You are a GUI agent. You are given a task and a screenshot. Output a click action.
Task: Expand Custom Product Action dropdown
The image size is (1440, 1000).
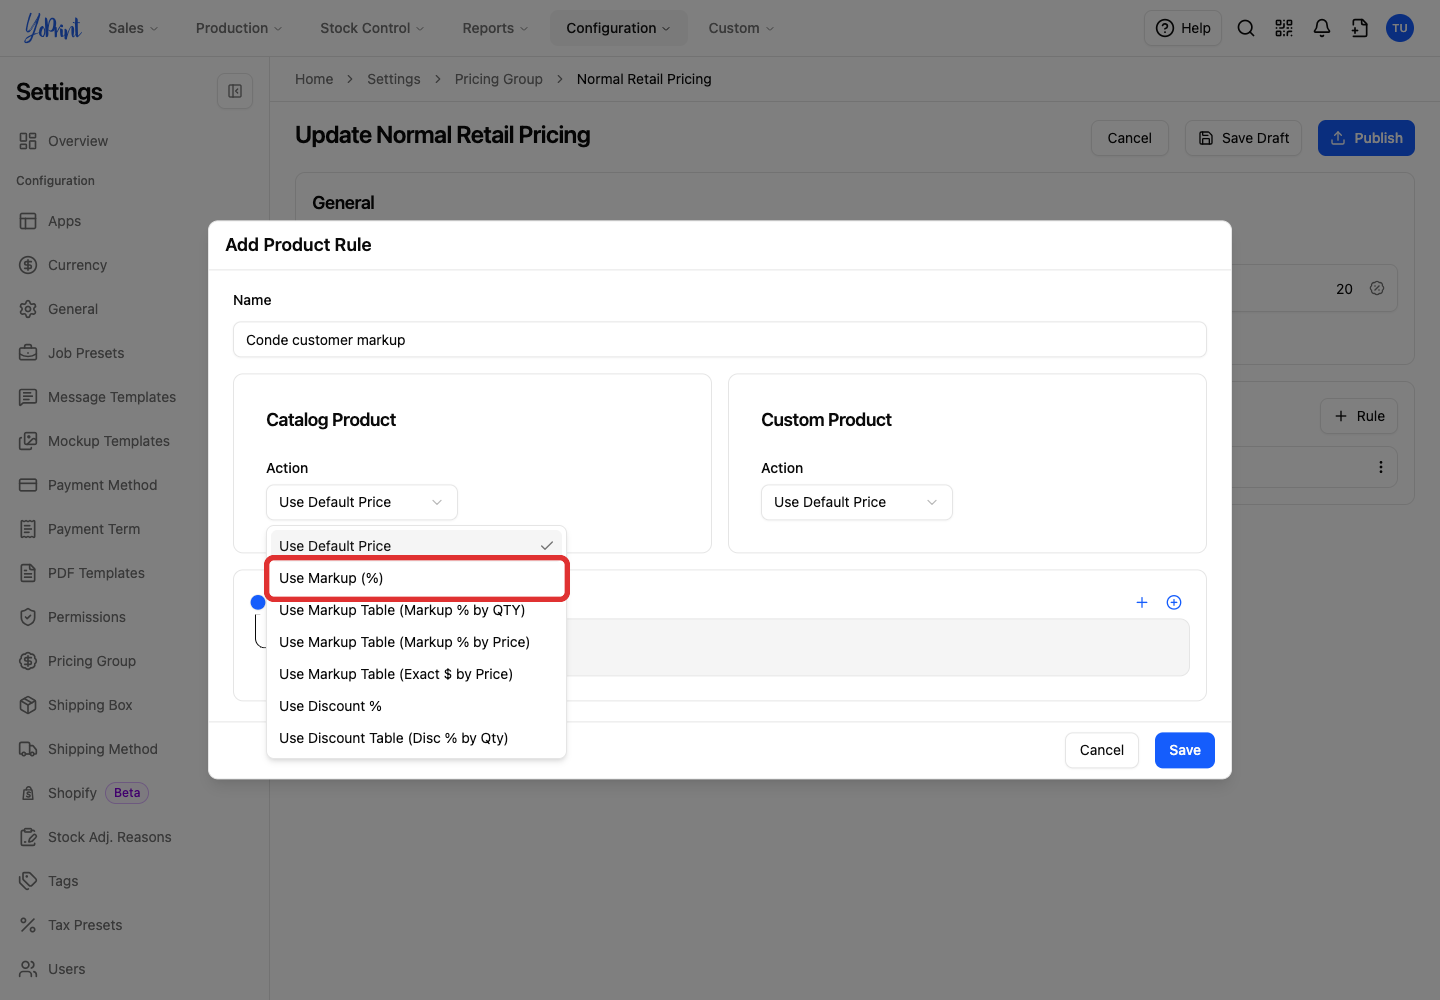(x=857, y=502)
